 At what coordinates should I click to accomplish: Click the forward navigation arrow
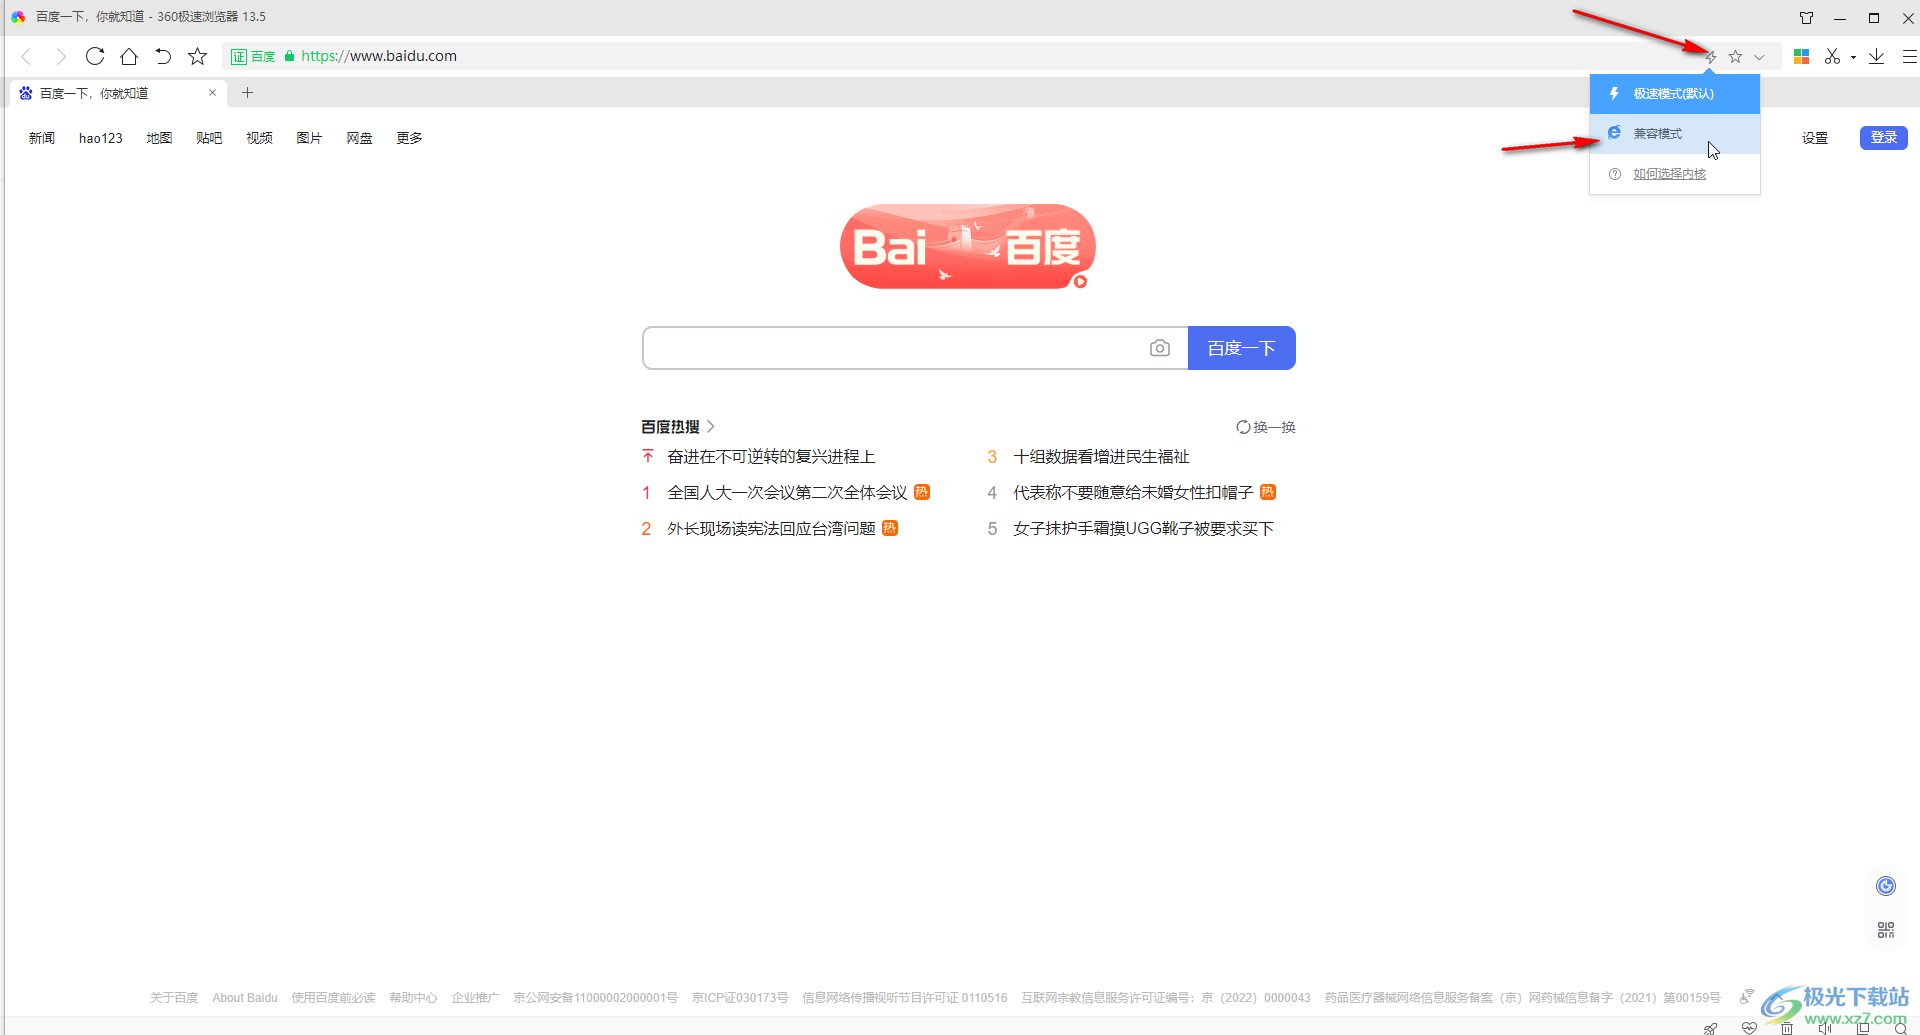click(61, 56)
